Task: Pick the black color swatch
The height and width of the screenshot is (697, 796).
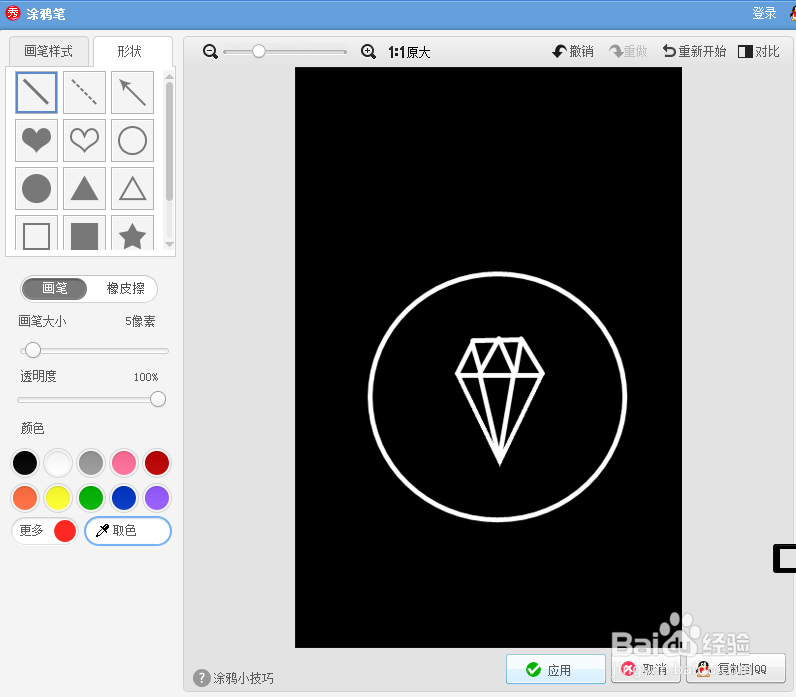Action: (x=25, y=463)
